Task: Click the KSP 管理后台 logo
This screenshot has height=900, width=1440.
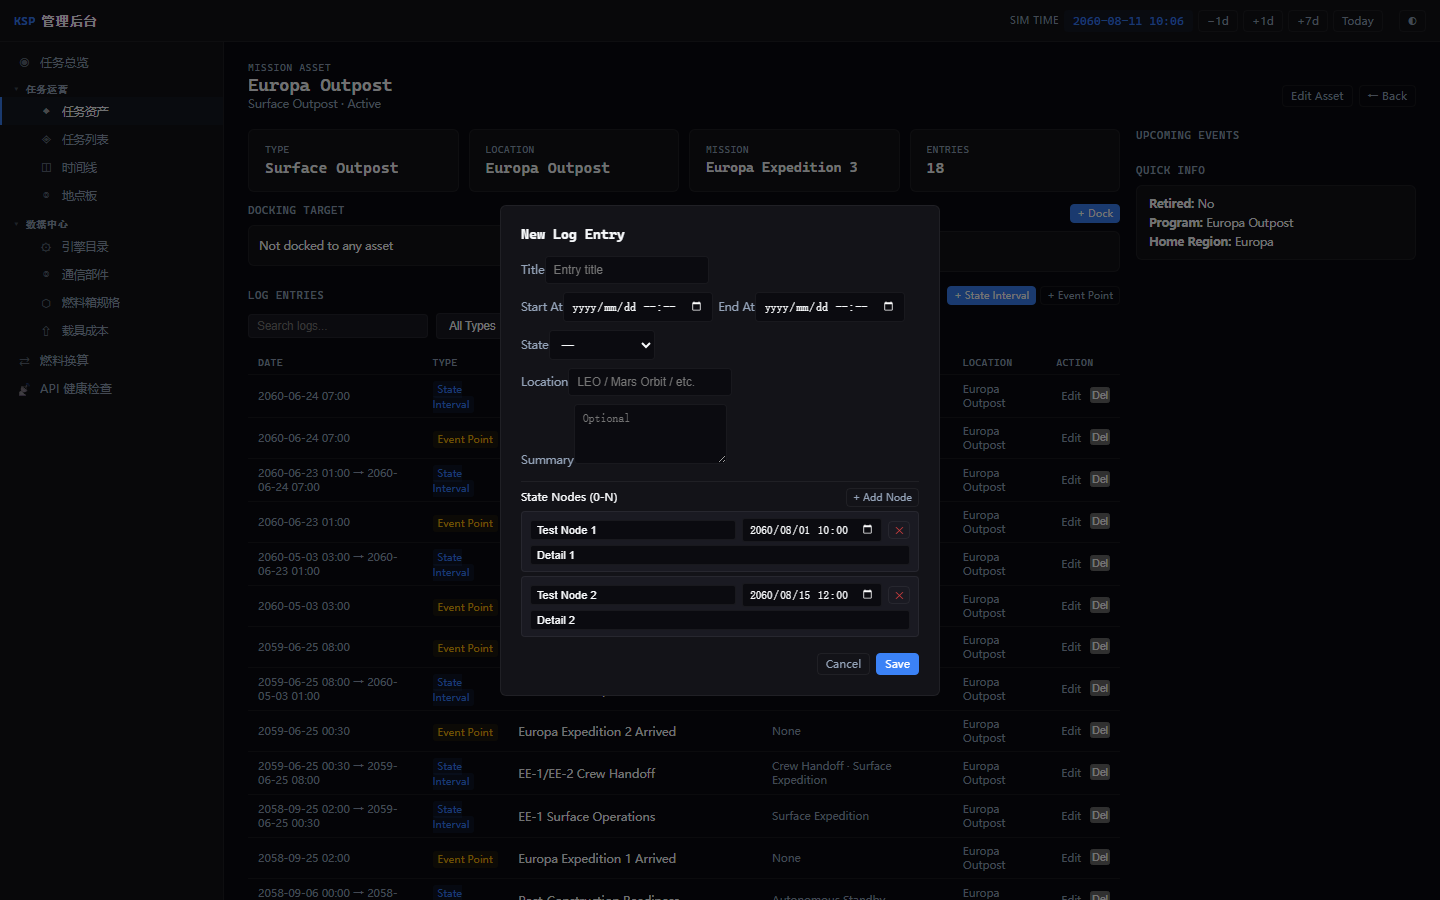Action: 55,21
